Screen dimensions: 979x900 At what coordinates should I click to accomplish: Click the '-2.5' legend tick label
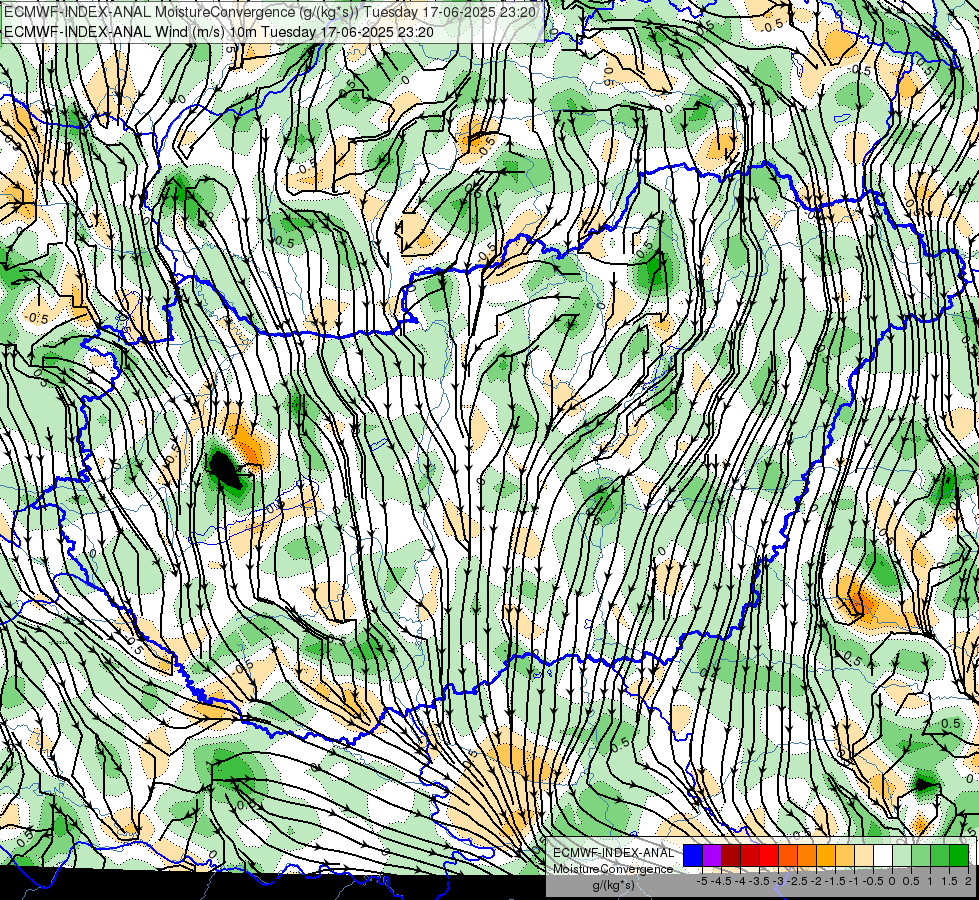(x=797, y=881)
